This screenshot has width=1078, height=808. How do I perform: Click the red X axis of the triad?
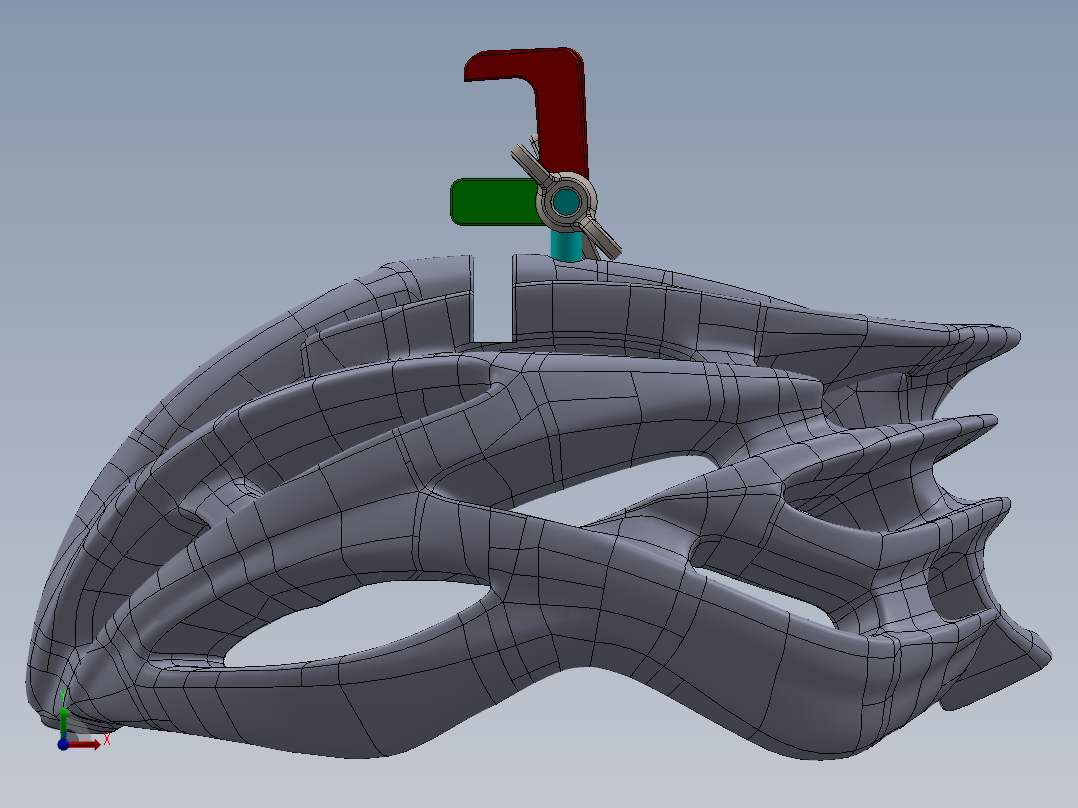[85, 745]
